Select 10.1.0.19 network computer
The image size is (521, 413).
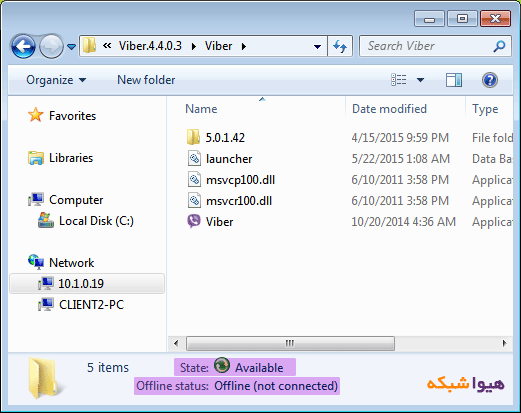coord(81,284)
